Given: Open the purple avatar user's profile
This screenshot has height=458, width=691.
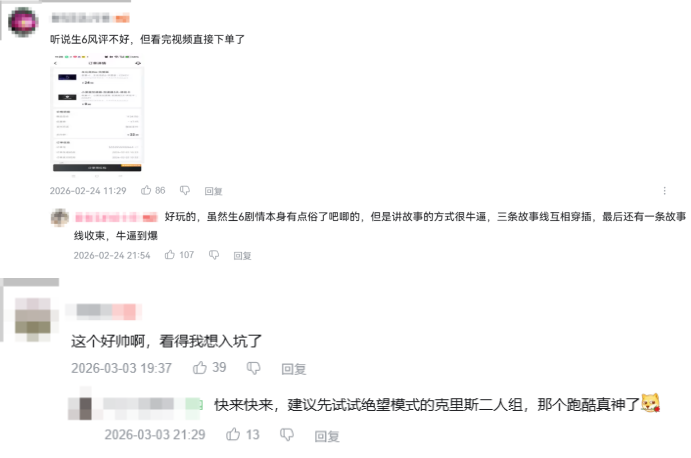Looking at the screenshot, I should [23, 22].
